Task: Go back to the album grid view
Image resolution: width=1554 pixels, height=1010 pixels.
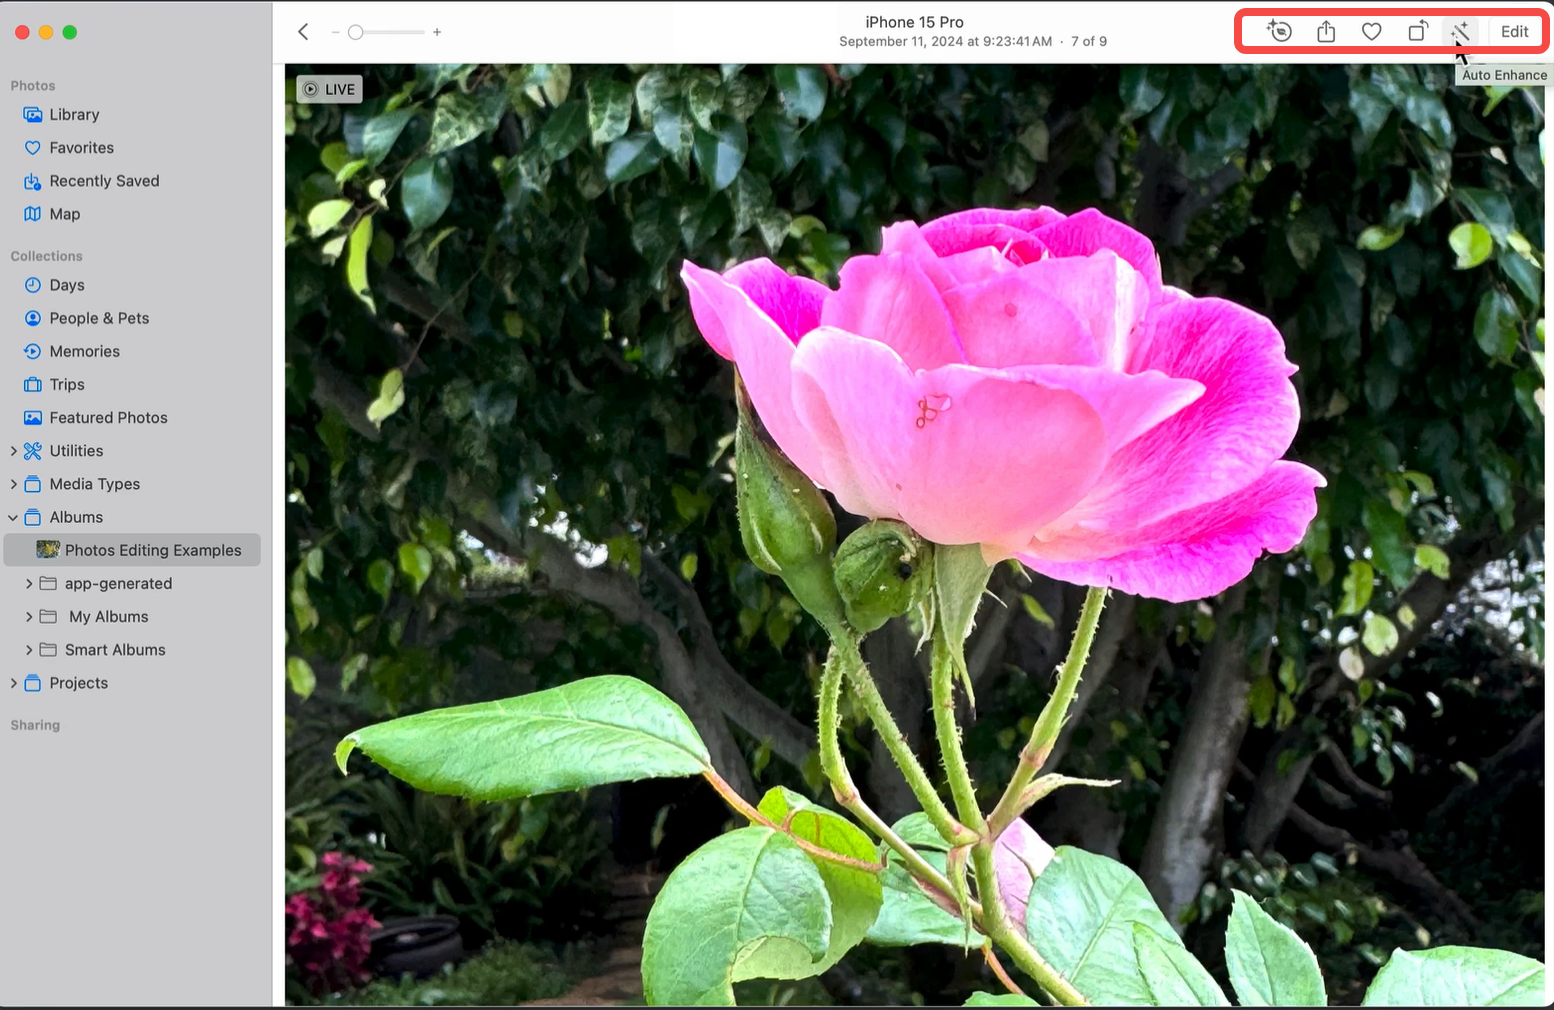Action: tap(303, 31)
